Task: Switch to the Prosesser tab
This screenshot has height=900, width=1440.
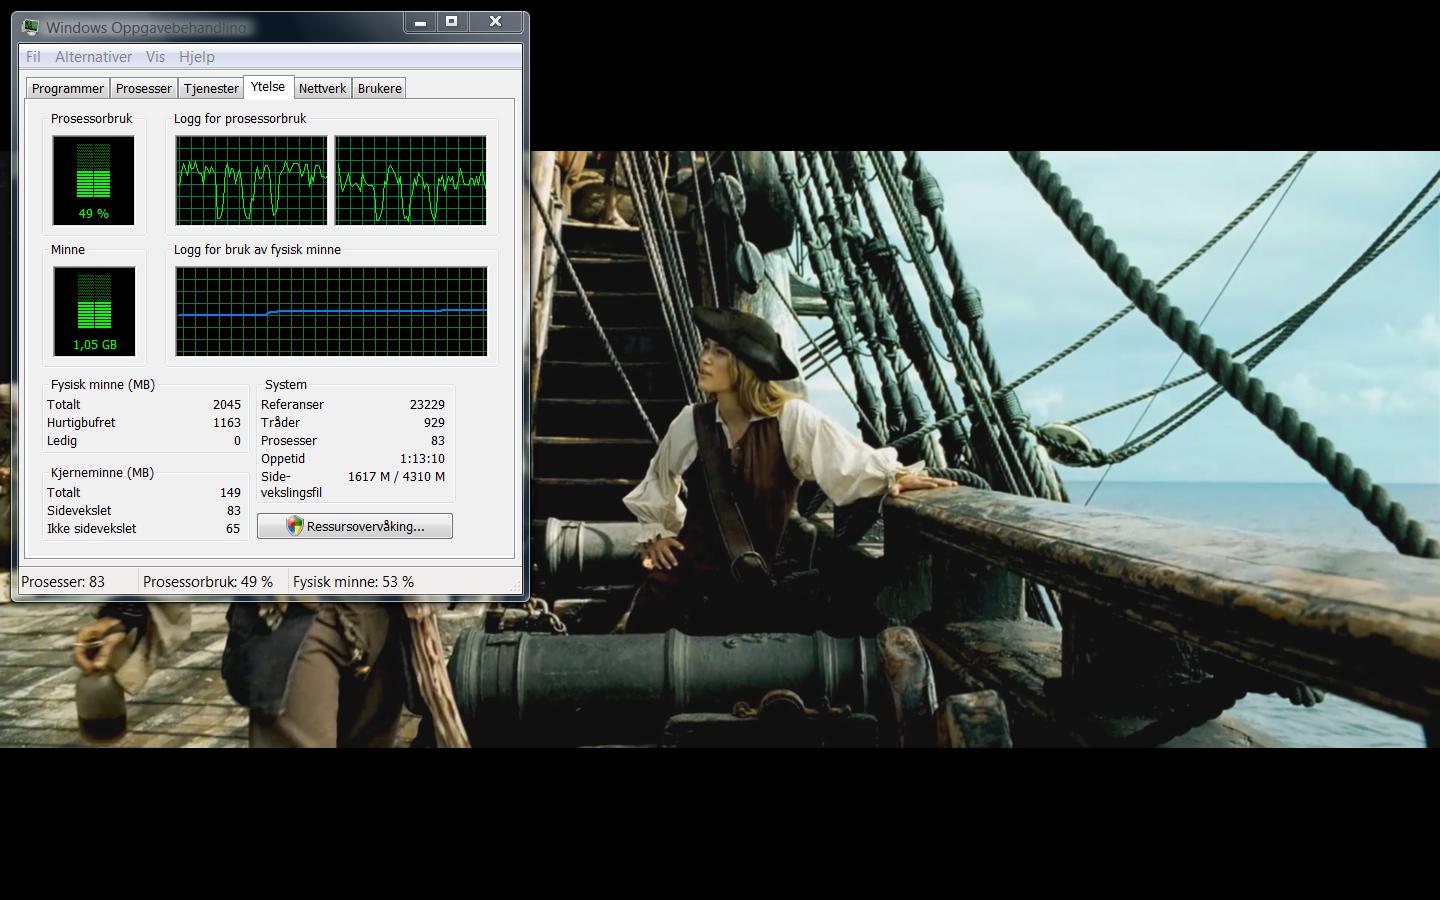Action: tap(144, 89)
